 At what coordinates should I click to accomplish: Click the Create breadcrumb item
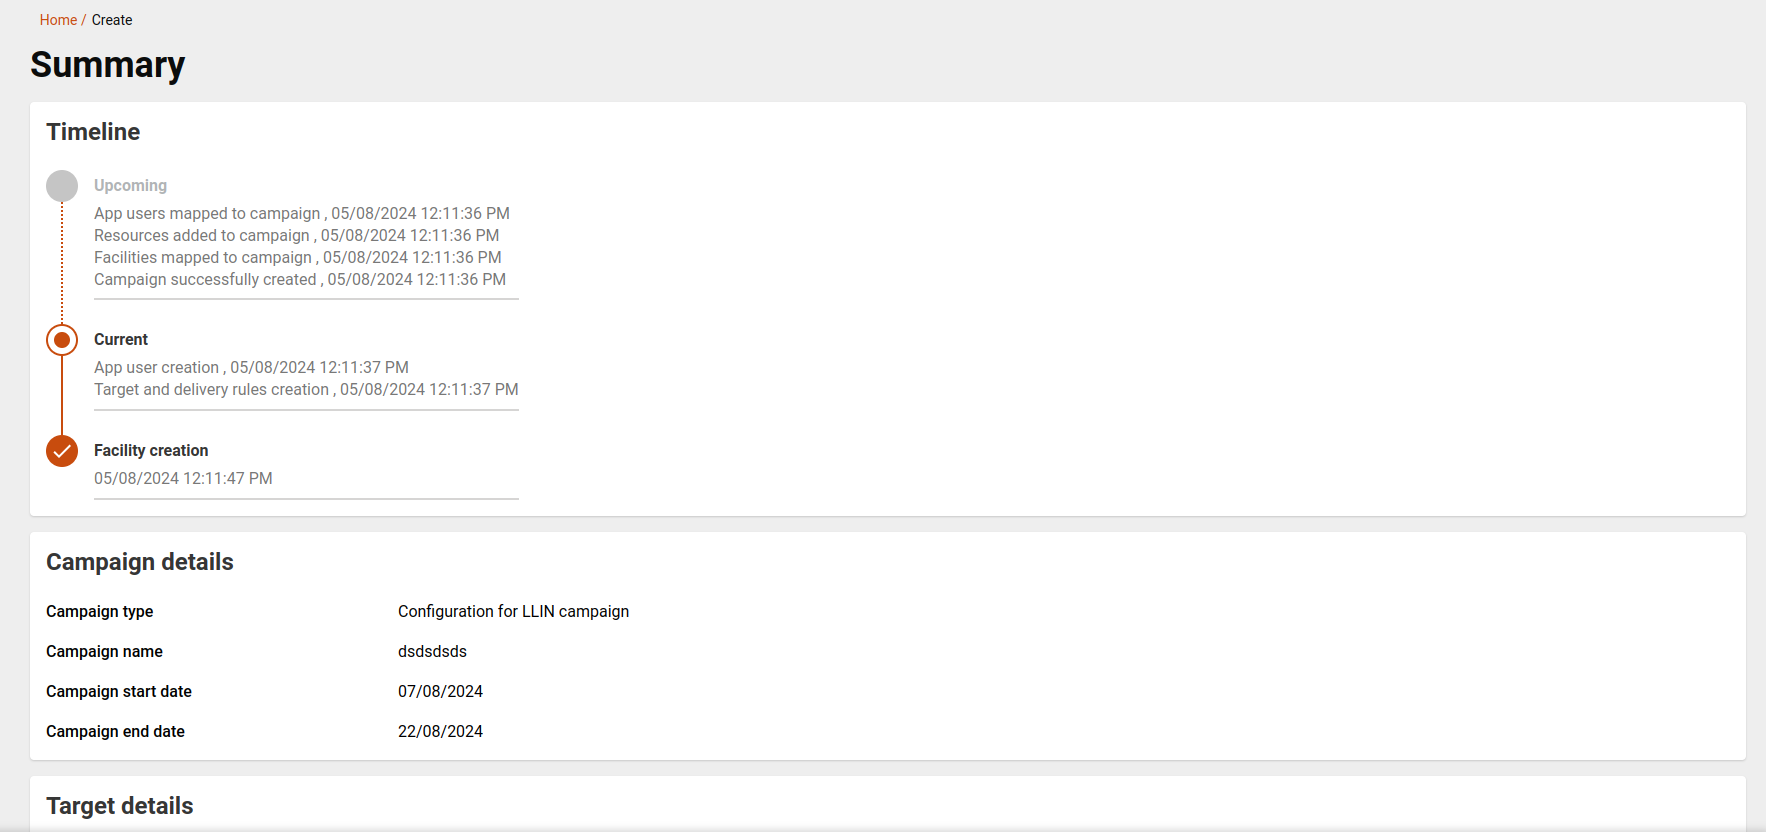pyautogui.click(x=112, y=20)
